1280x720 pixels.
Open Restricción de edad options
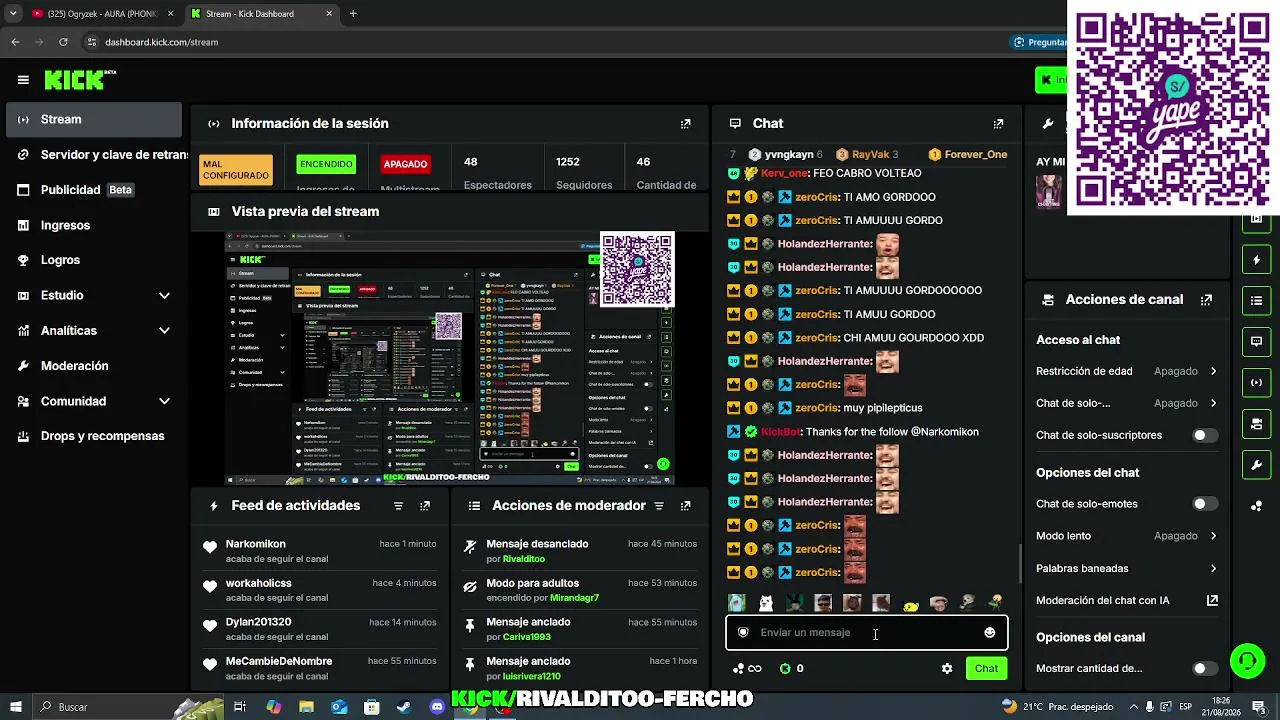click(x=1126, y=371)
